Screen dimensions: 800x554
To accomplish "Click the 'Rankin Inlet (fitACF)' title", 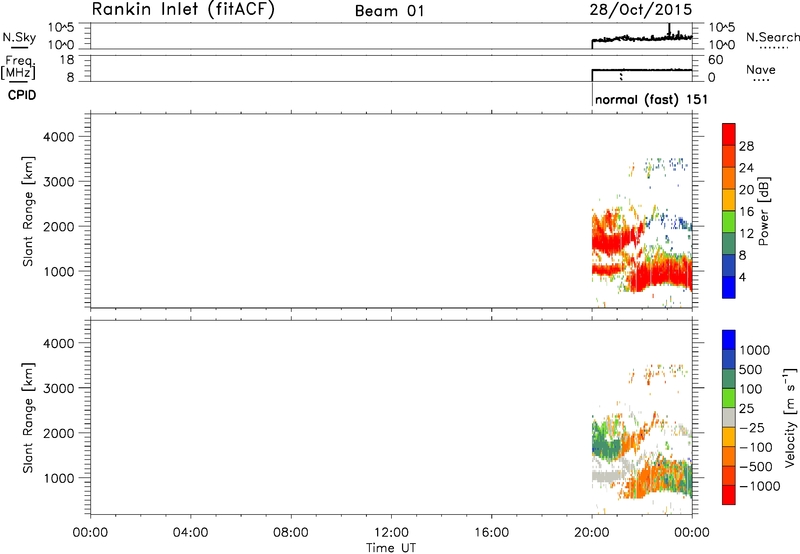I will (183, 9).
